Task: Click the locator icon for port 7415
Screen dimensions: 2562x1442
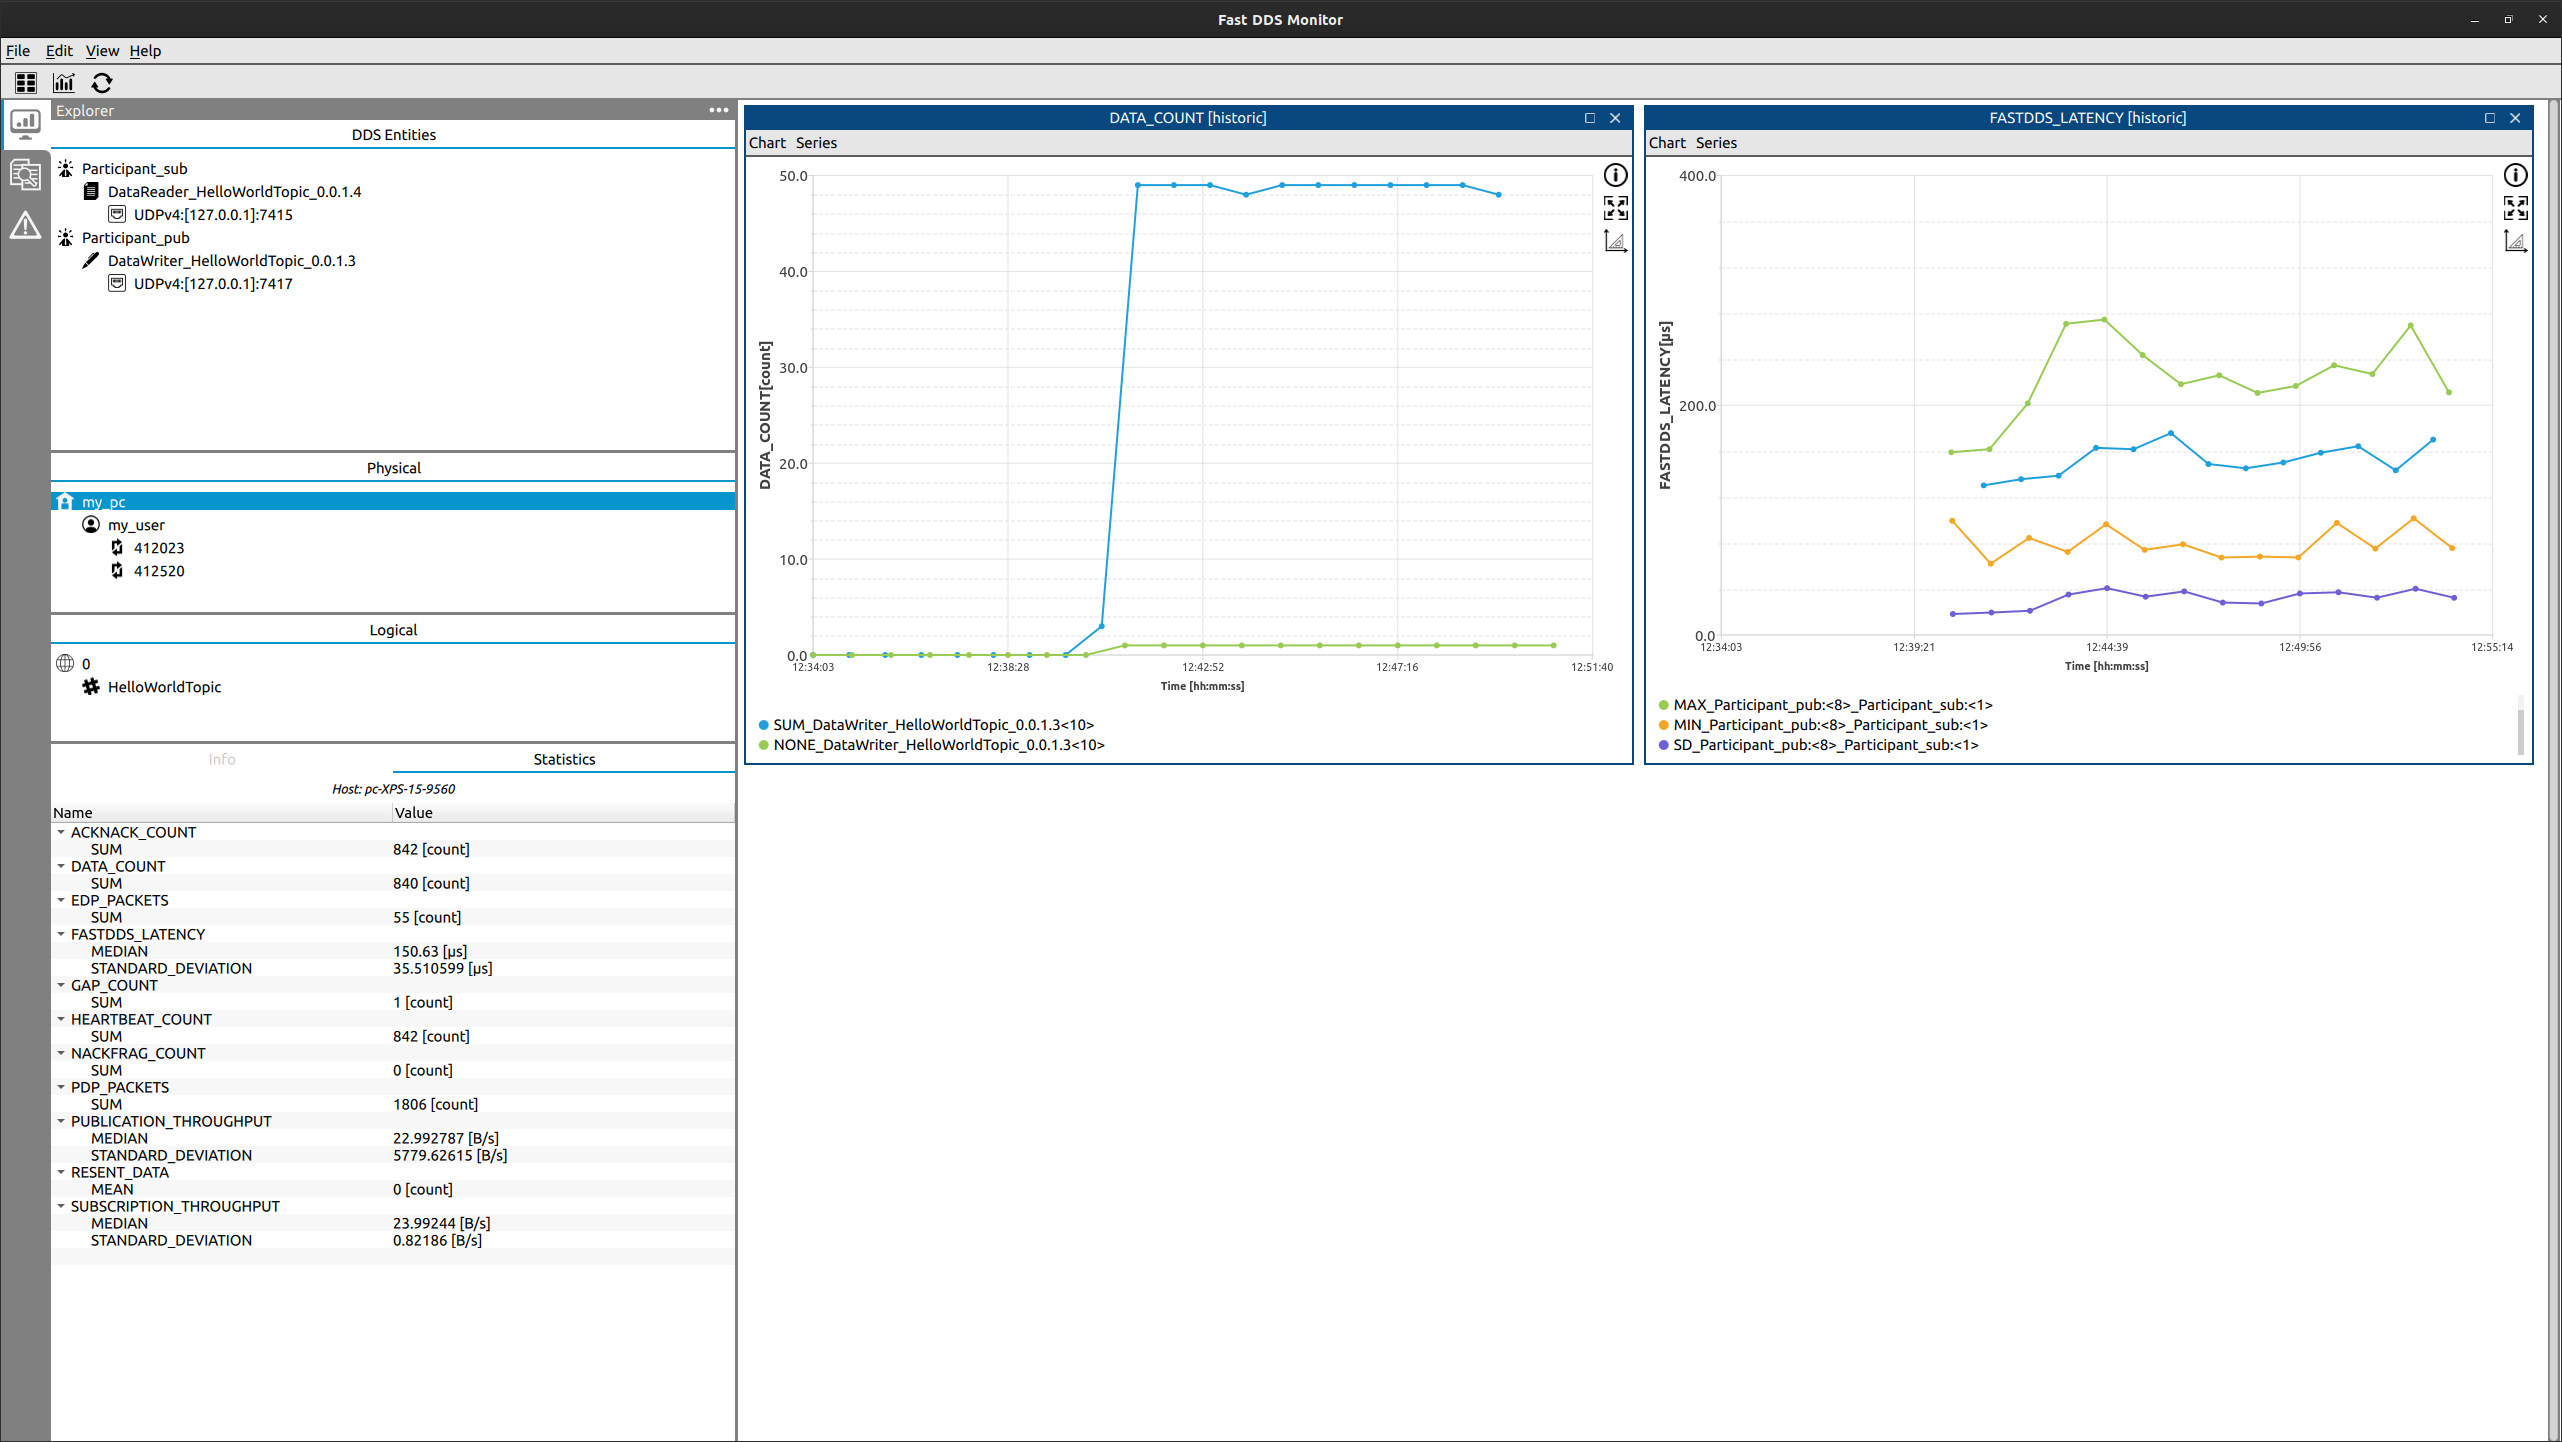Action: [117, 214]
